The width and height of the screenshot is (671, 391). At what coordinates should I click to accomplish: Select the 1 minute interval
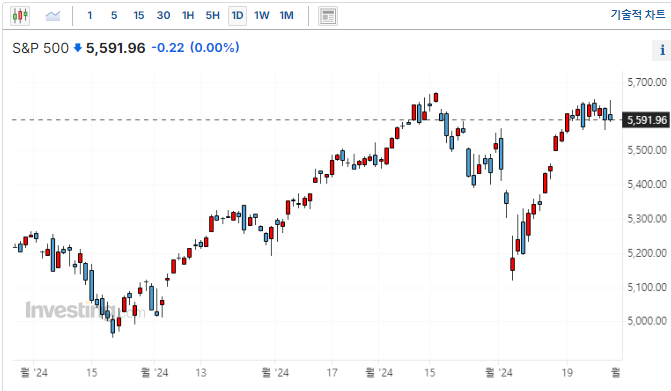tap(89, 16)
